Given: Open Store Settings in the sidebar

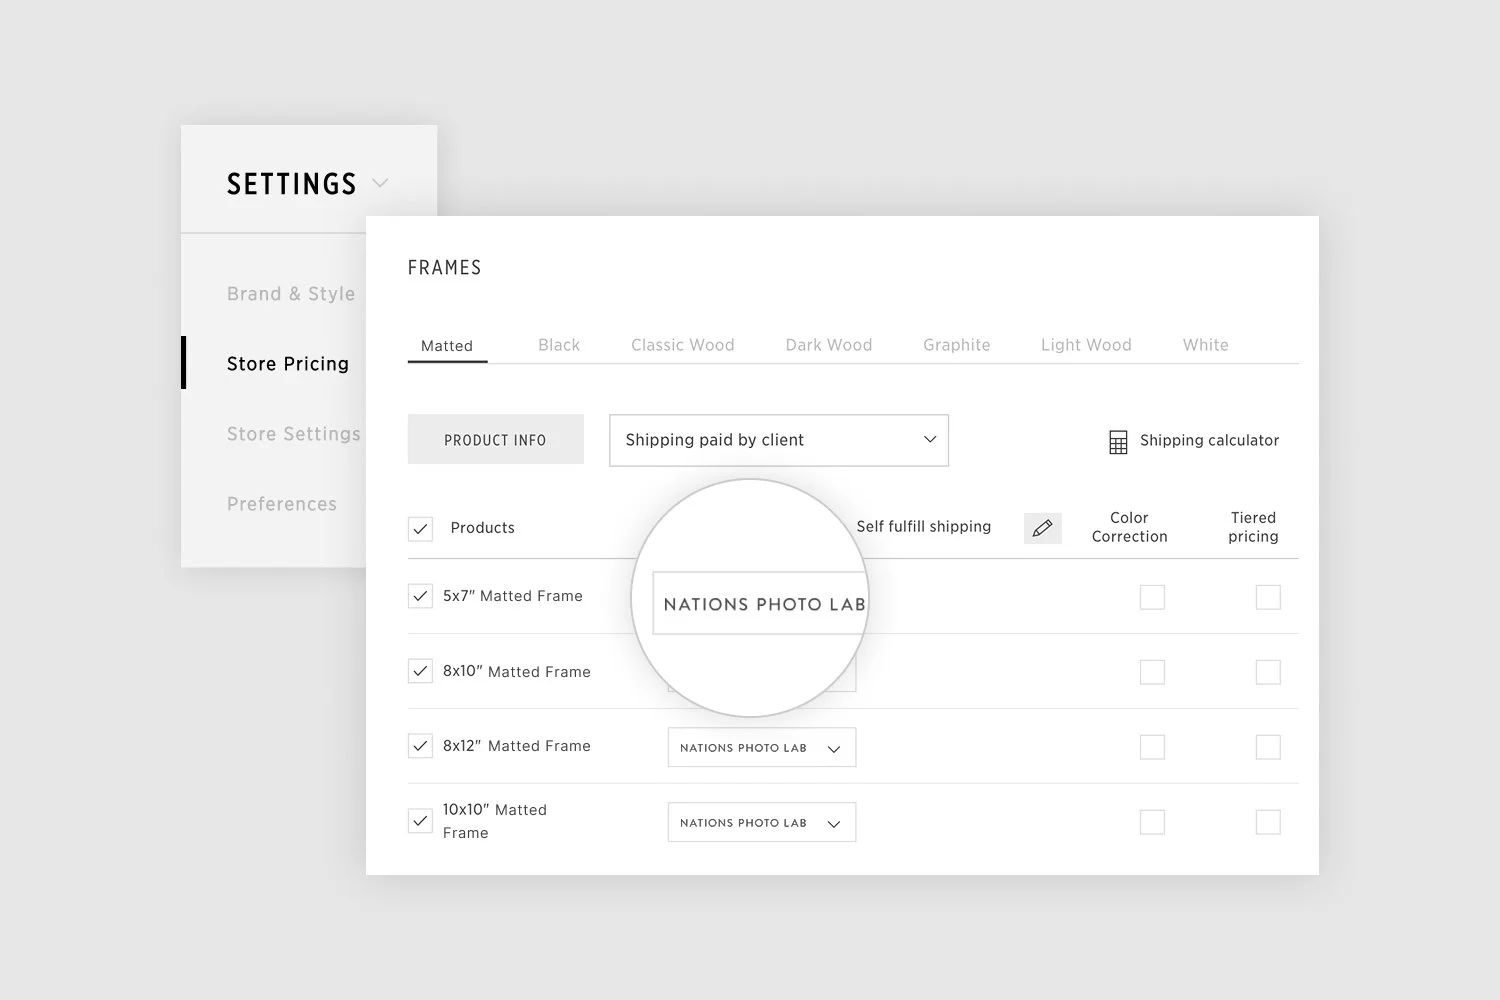Looking at the screenshot, I should click(294, 434).
